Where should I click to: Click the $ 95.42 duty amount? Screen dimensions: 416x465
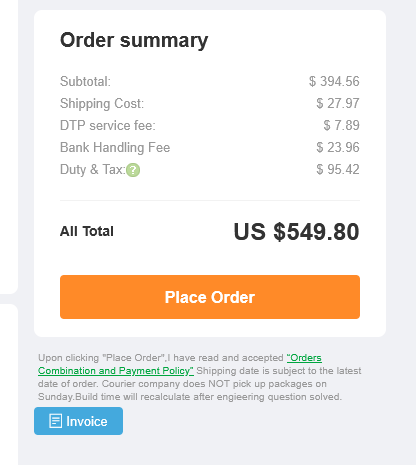[x=338, y=169]
